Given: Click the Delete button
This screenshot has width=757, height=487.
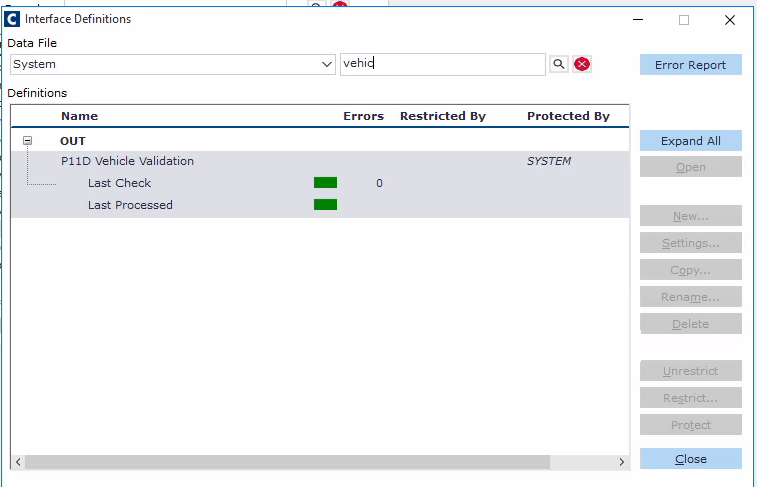Looking at the screenshot, I should click(690, 324).
